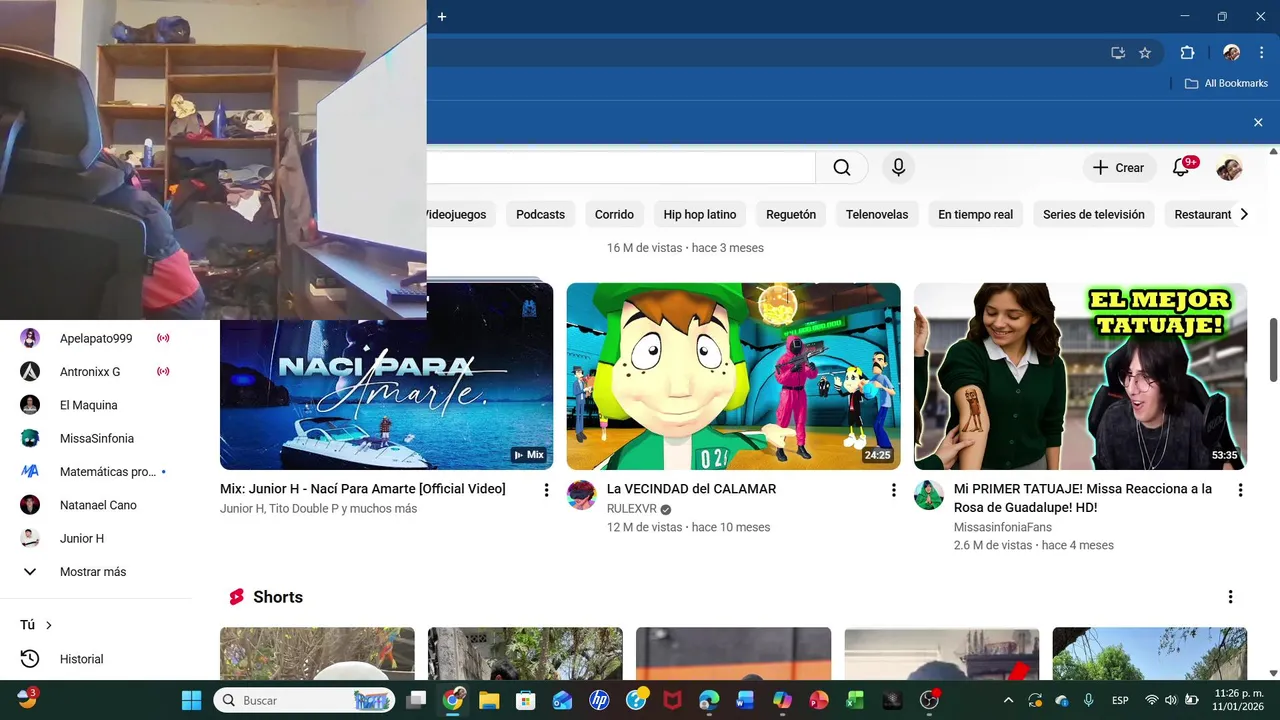
Task: Play the Nací Para Amarte mix thumbnail
Action: tap(386, 376)
